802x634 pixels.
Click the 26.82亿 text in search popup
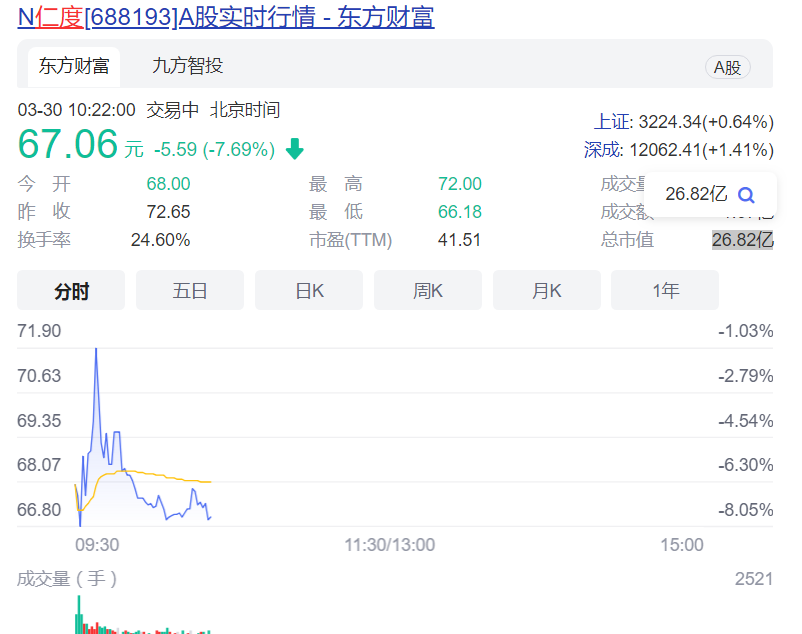[695, 195]
